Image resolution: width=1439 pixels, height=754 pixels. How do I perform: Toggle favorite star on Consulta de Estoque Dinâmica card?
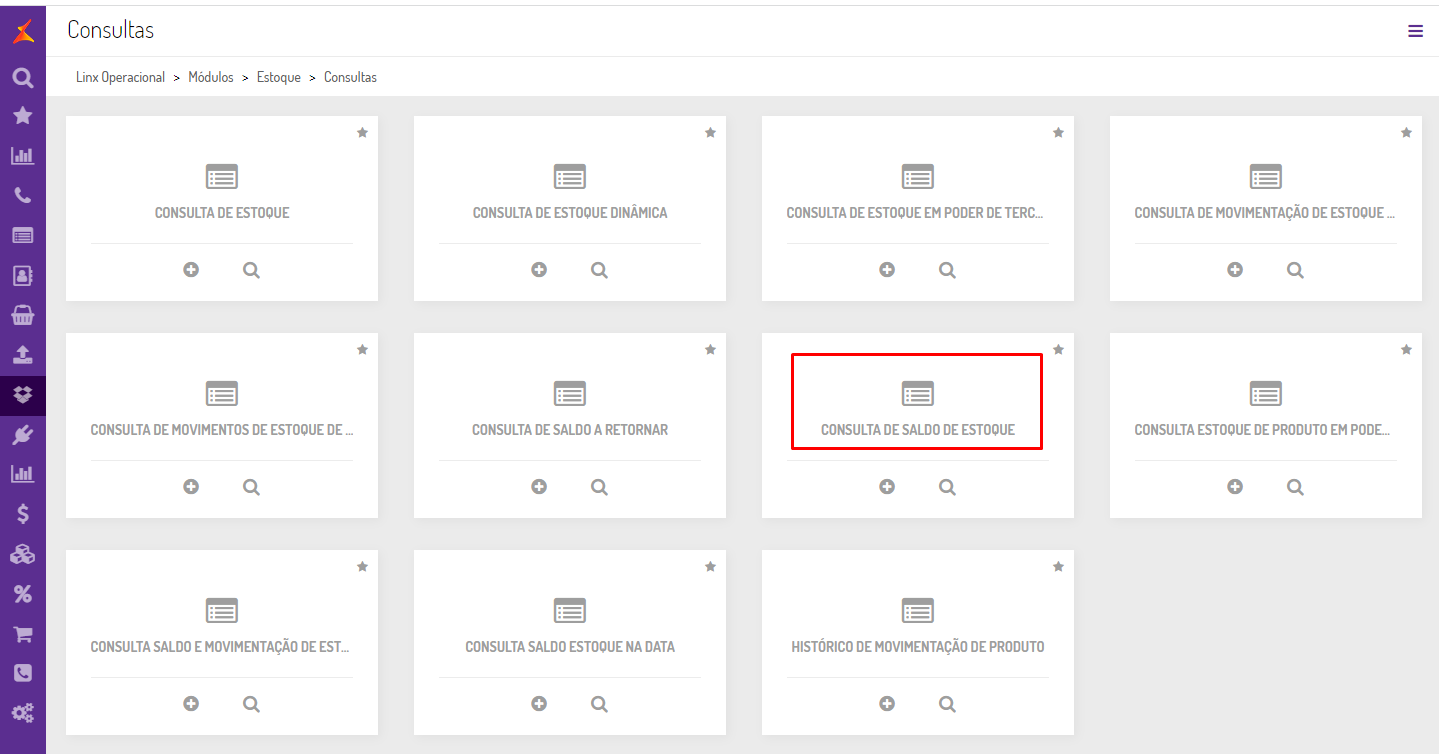click(710, 133)
